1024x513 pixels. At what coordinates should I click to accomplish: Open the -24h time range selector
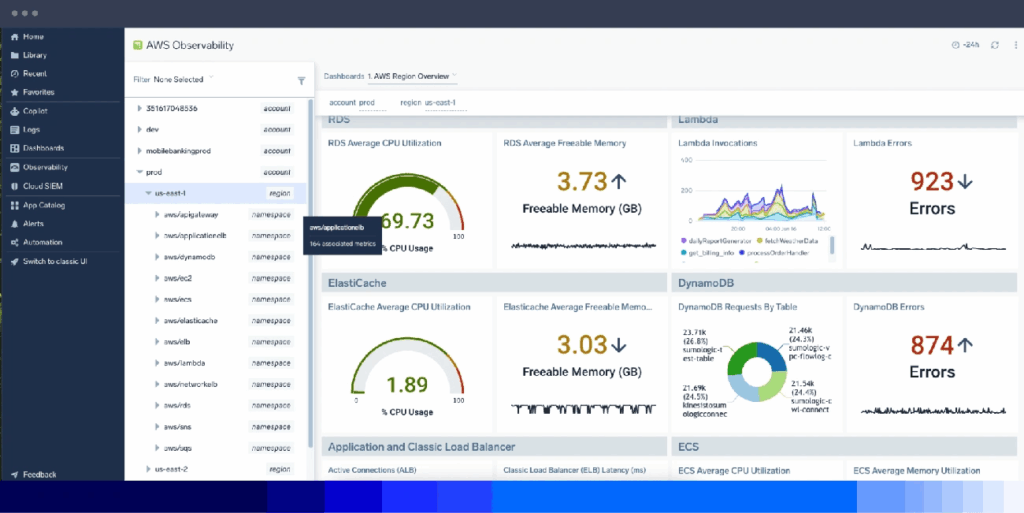pos(965,45)
